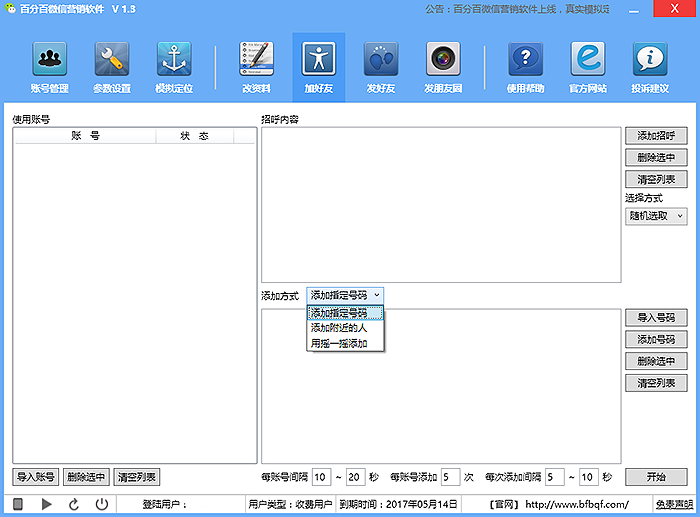Click the 添加招呼 button

coord(656,135)
